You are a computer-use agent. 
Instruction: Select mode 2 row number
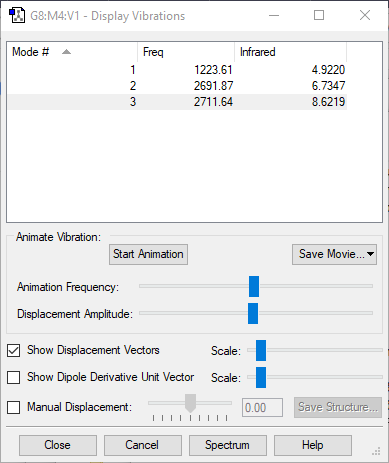tap(133, 86)
